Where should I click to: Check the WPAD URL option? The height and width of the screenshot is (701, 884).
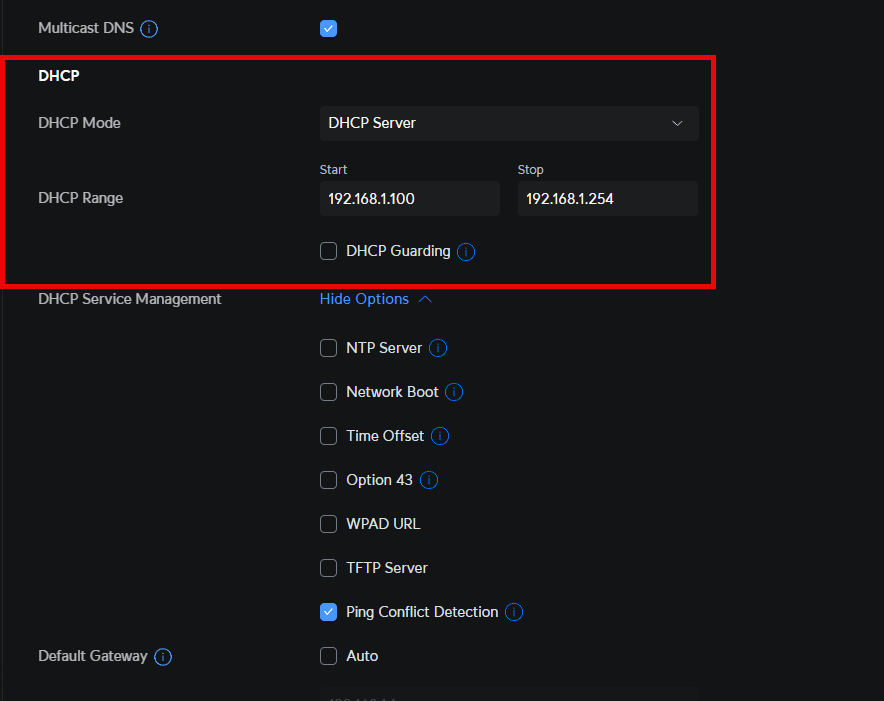coord(328,524)
